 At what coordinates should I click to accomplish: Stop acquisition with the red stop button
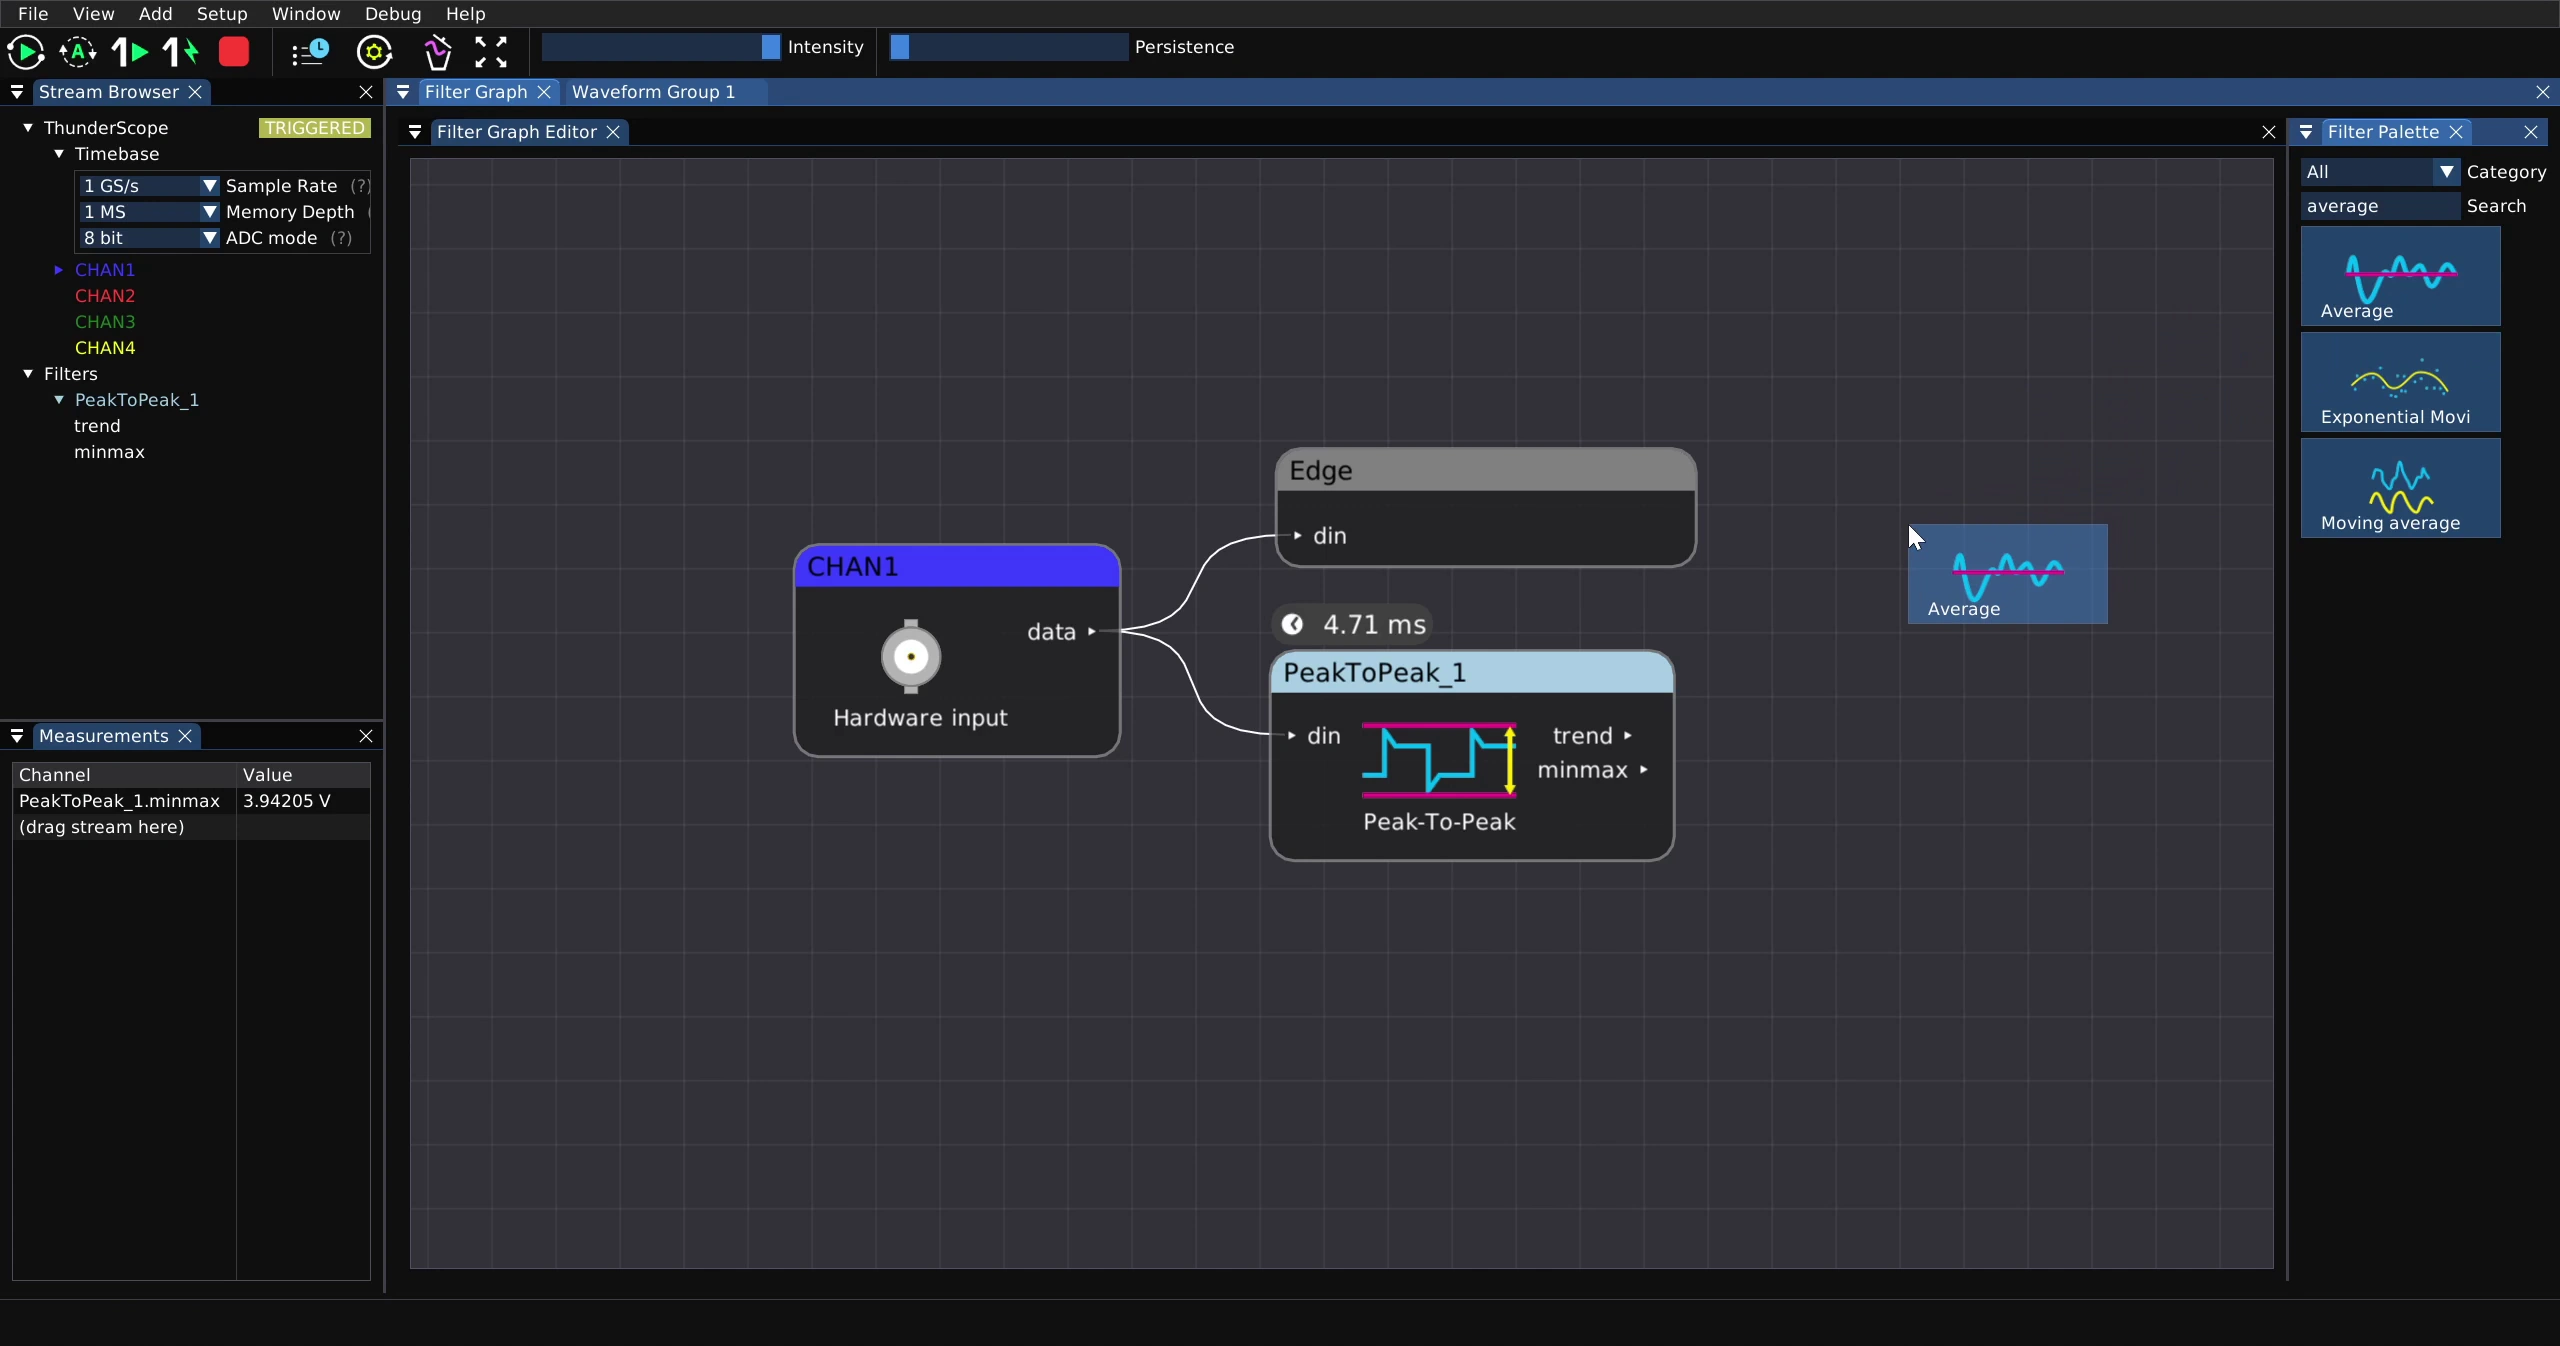coord(234,51)
